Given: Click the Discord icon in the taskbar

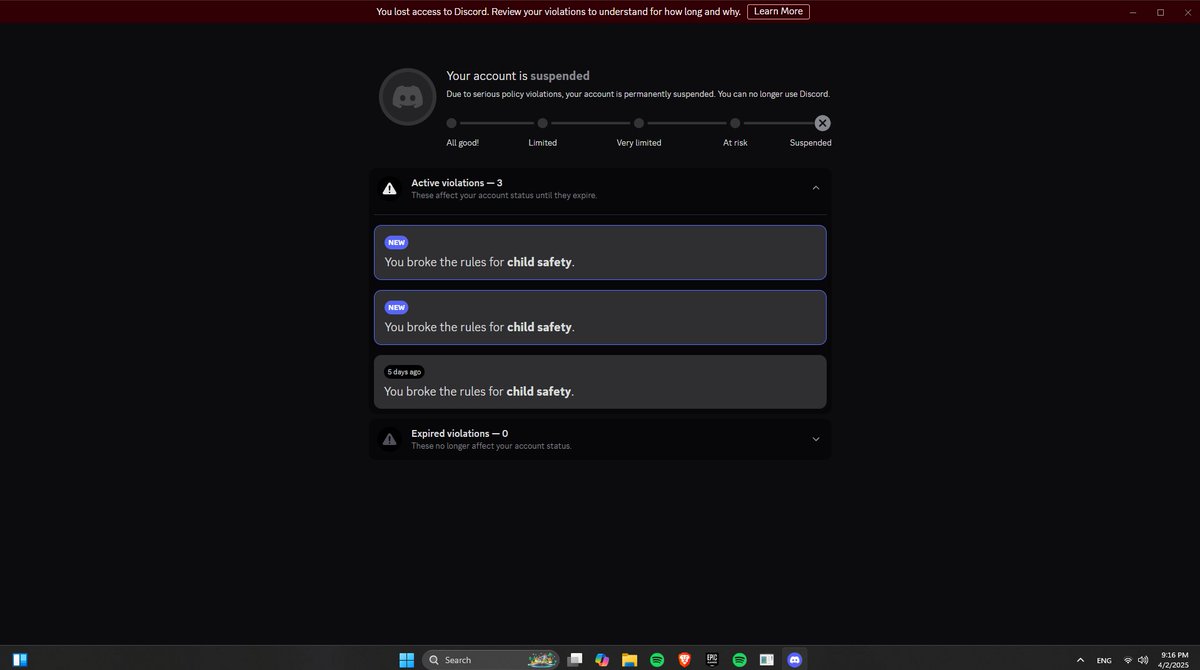Looking at the screenshot, I should [x=795, y=660].
